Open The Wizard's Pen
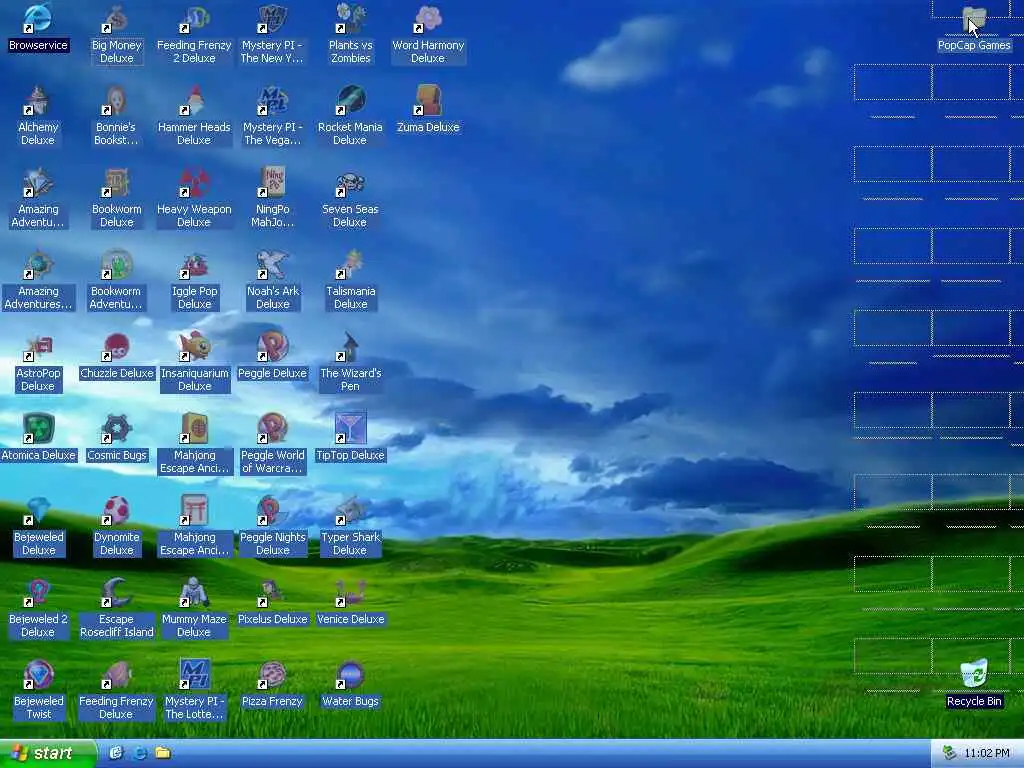Viewport: 1024px width, 768px height. (350, 363)
